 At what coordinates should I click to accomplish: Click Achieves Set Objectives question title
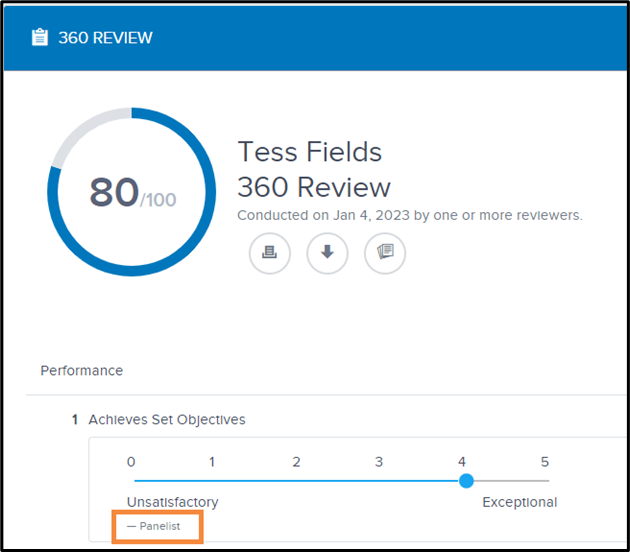tap(167, 419)
